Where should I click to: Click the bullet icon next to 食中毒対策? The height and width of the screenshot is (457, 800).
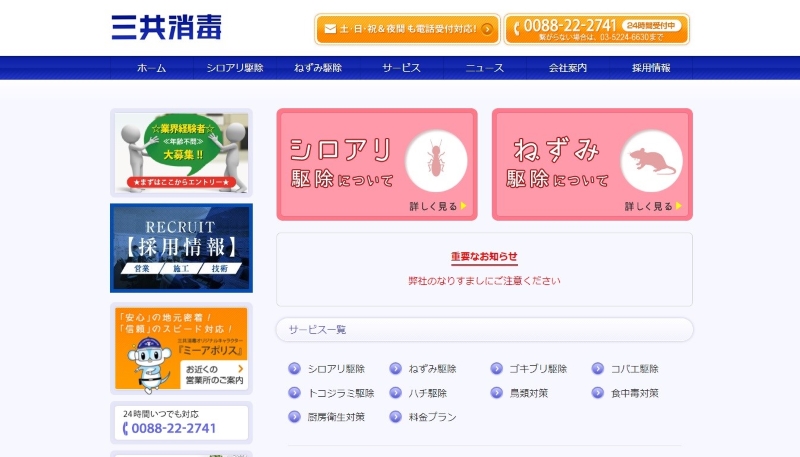(x=597, y=393)
